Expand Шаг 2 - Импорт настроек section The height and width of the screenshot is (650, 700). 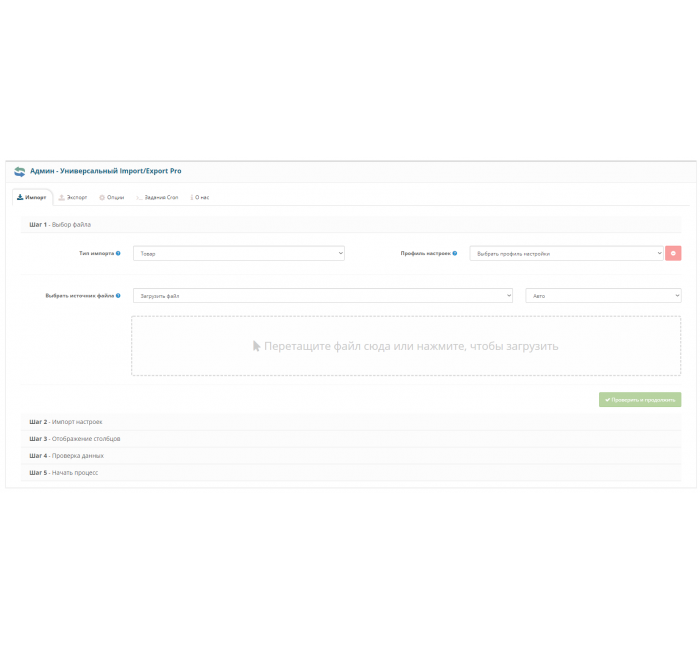click(x=351, y=422)
